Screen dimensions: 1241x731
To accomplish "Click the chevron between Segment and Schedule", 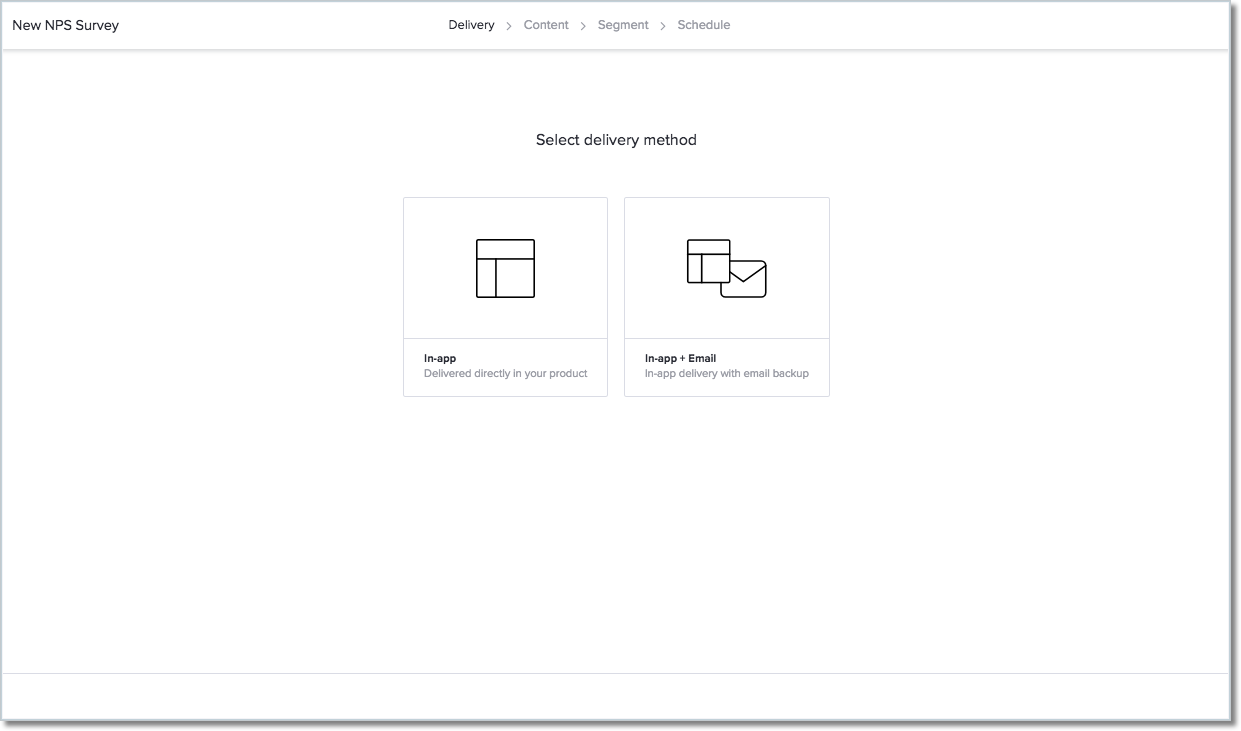I will pos(663,26).
